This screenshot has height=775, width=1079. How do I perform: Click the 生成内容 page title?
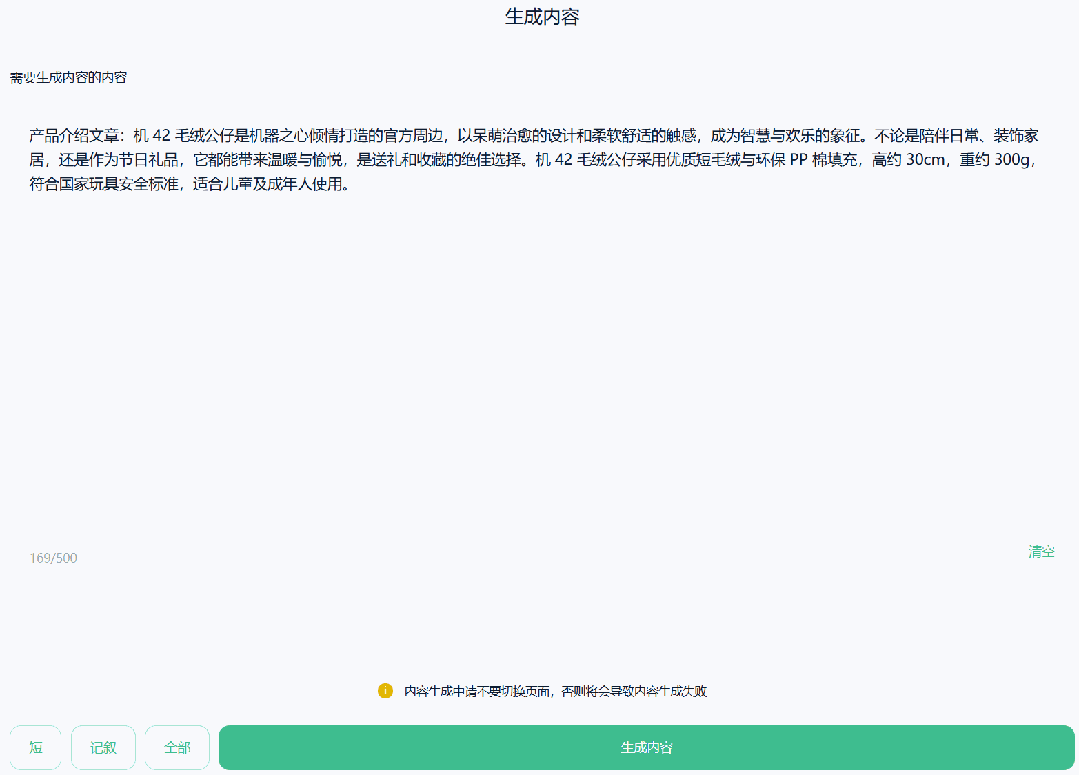[539, 19]
